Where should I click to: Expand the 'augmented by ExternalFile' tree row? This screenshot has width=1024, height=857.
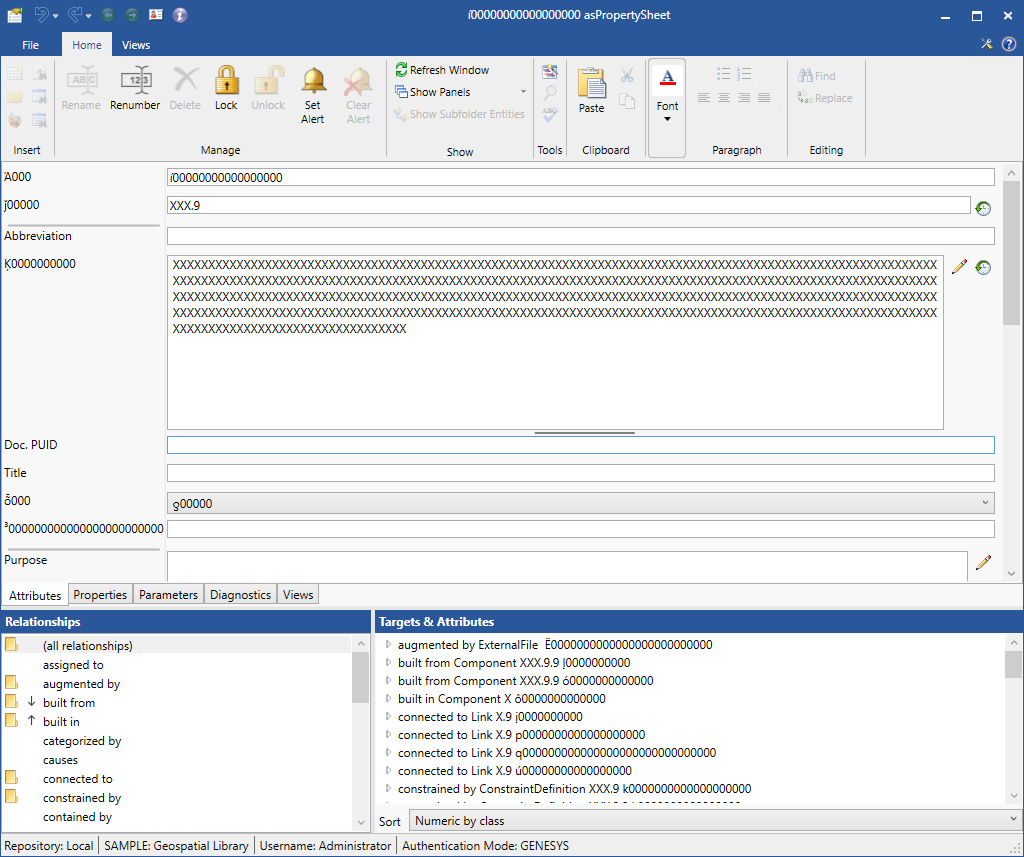tap(389, 645)
